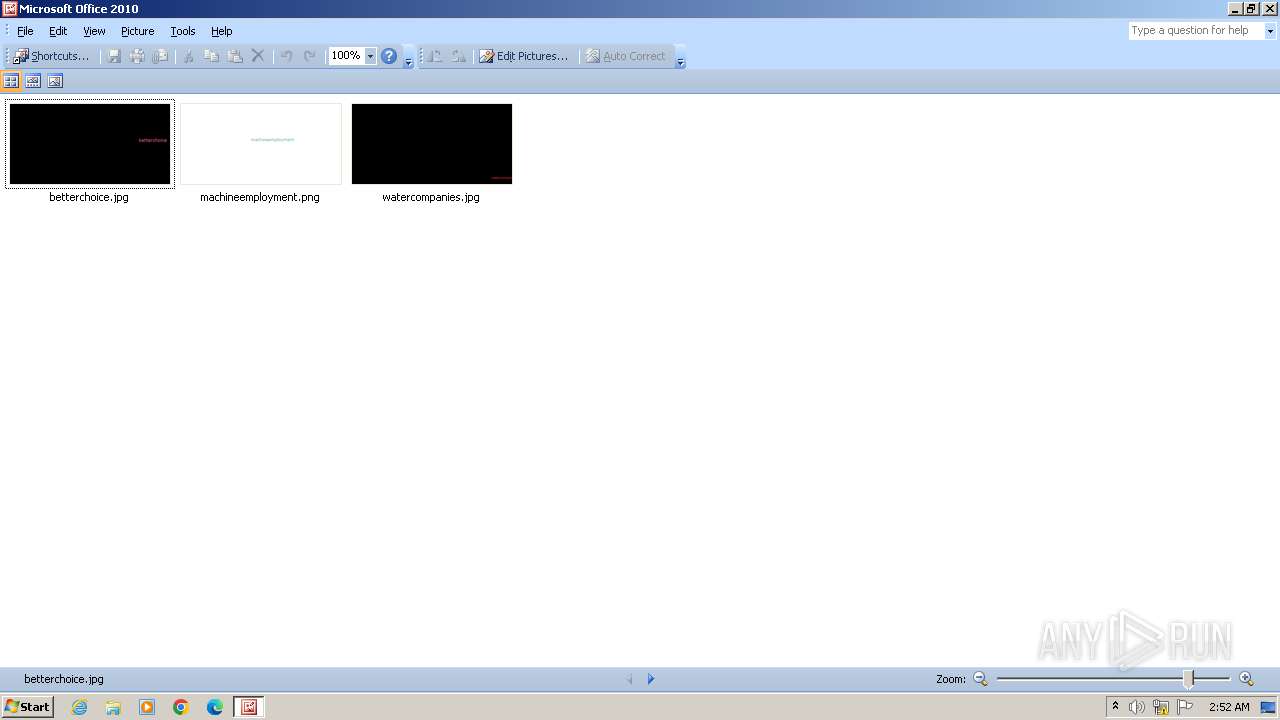
Task: Click the watercompanies.jpg file name
Action: 431,198
